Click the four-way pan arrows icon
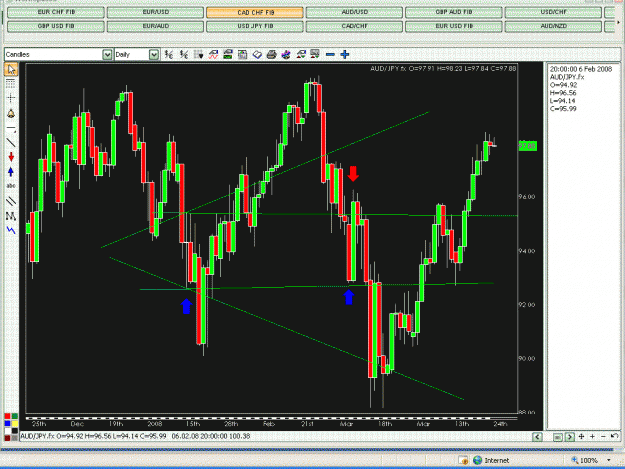The image size is (625, 469). 582,437
